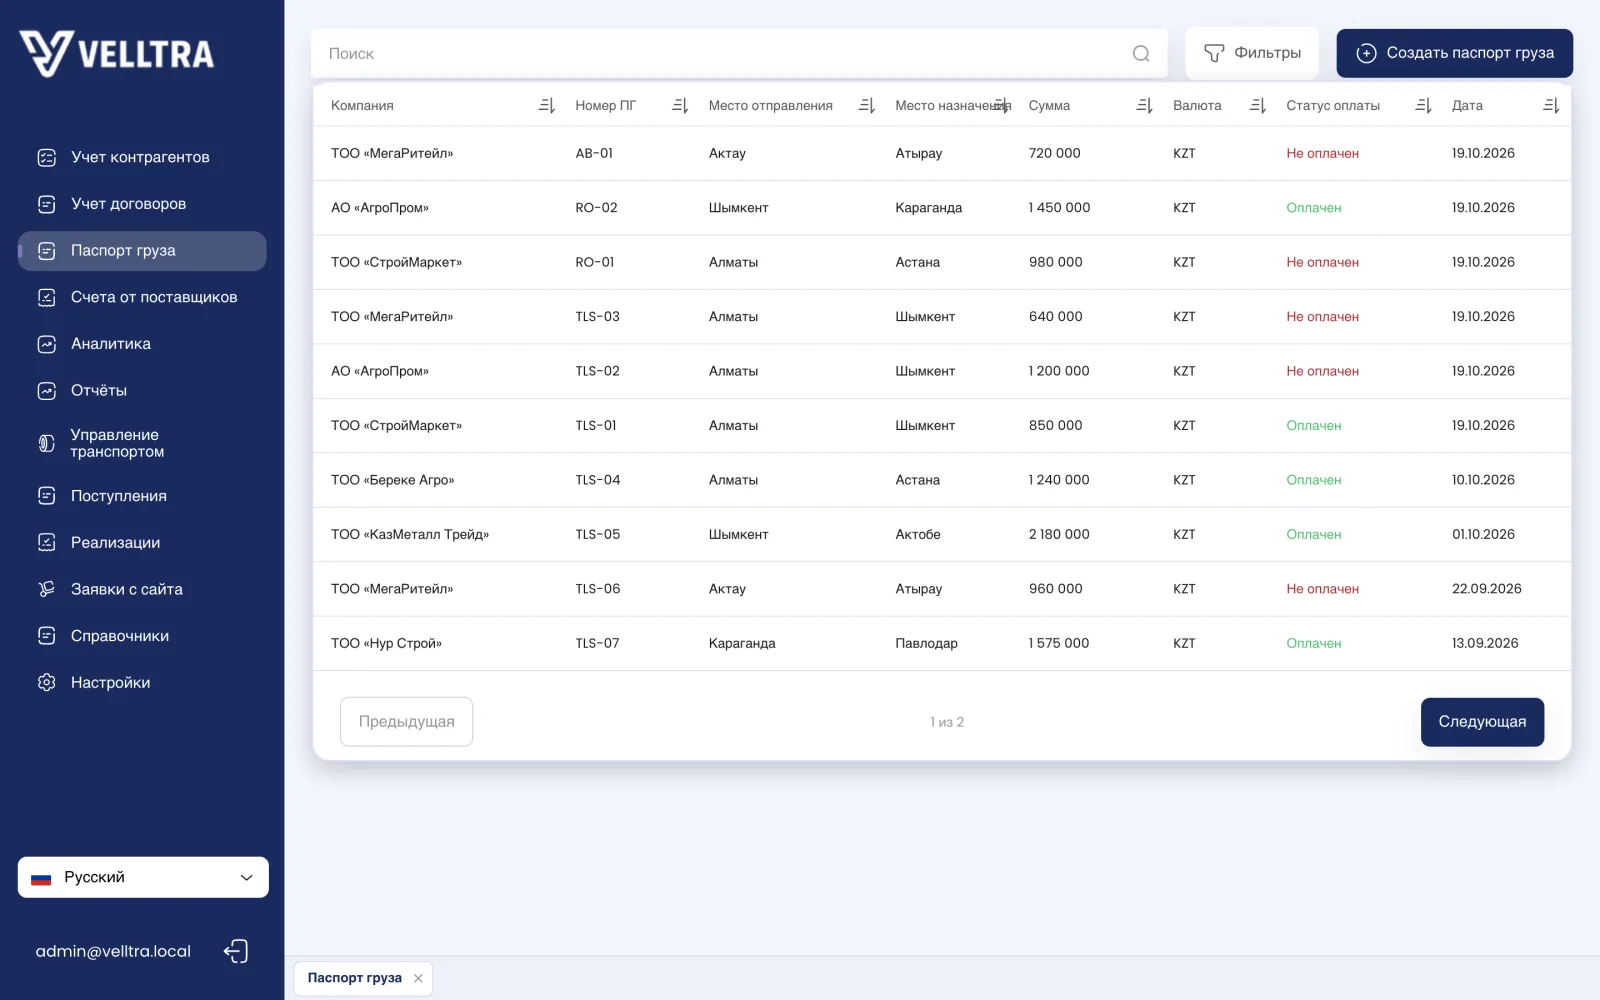
Task: Close the Паспорт груза bottom tab
Action: pos(418,978)
